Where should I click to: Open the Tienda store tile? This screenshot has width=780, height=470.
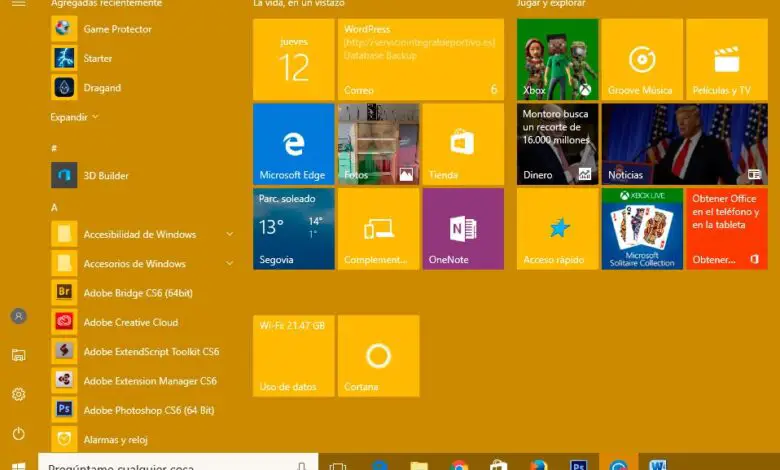pos(463,144)
